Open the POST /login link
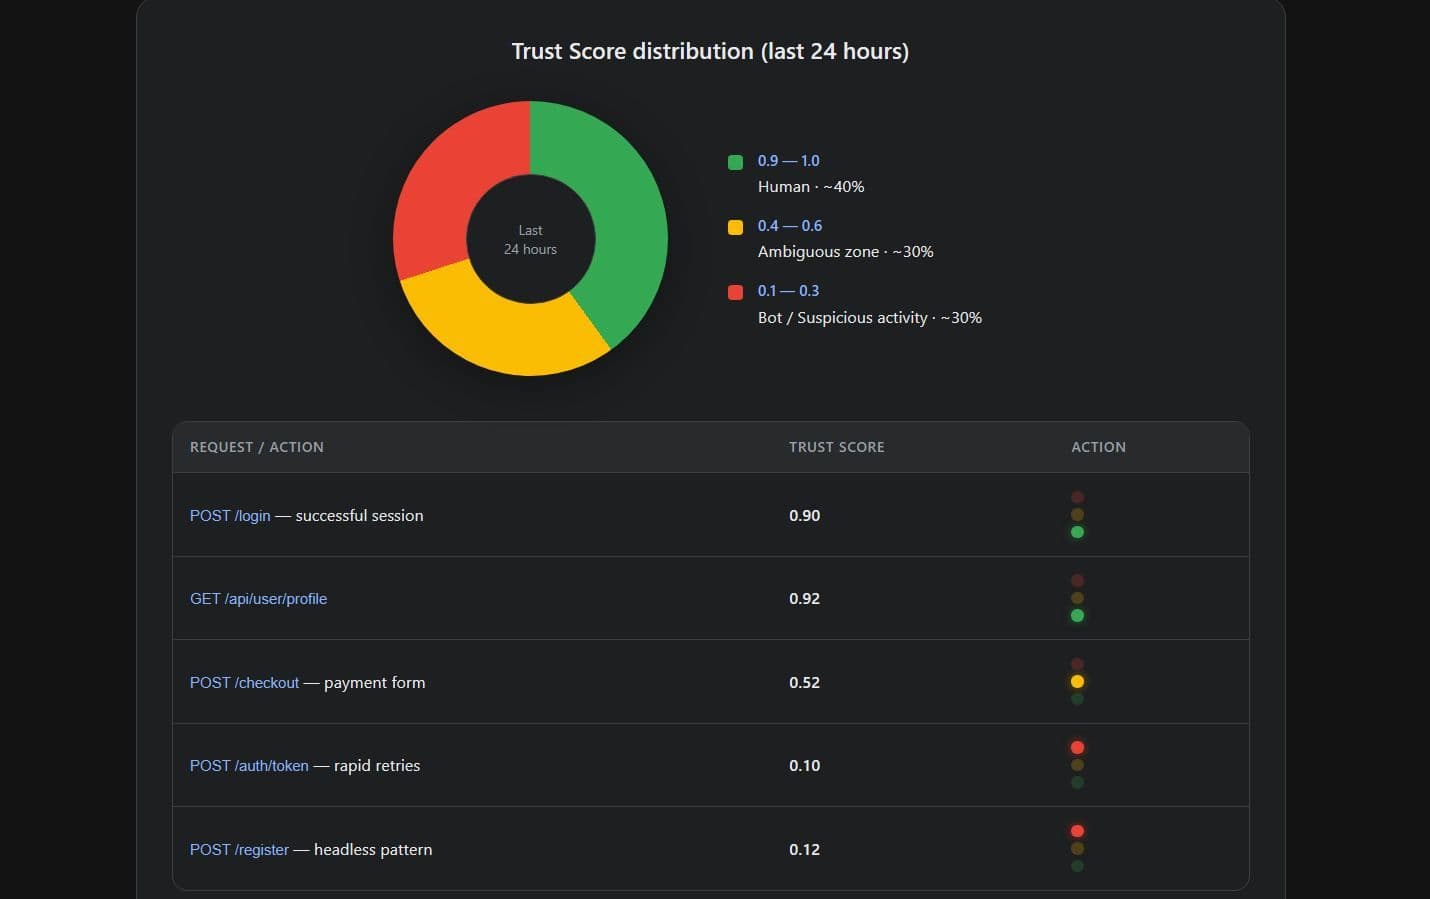This screenshot has height=899, width=1430. [230, 515]
